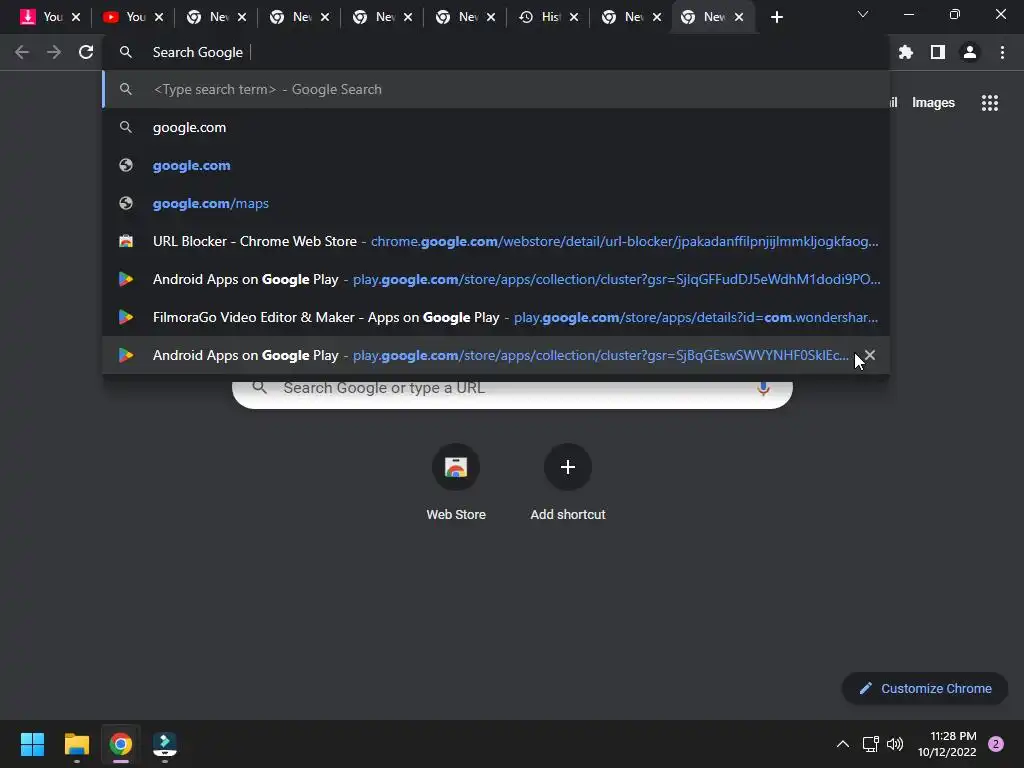Viewport: 1024px width, 768px height.
Task: Click the voice search microphone
Action: [x=763, y=388]
